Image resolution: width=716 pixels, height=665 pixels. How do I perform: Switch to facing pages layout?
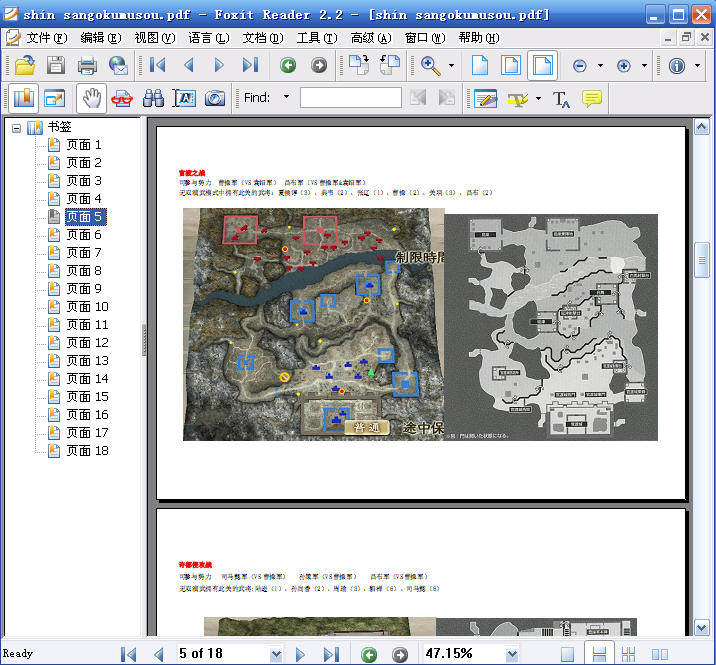coord(660,654)
